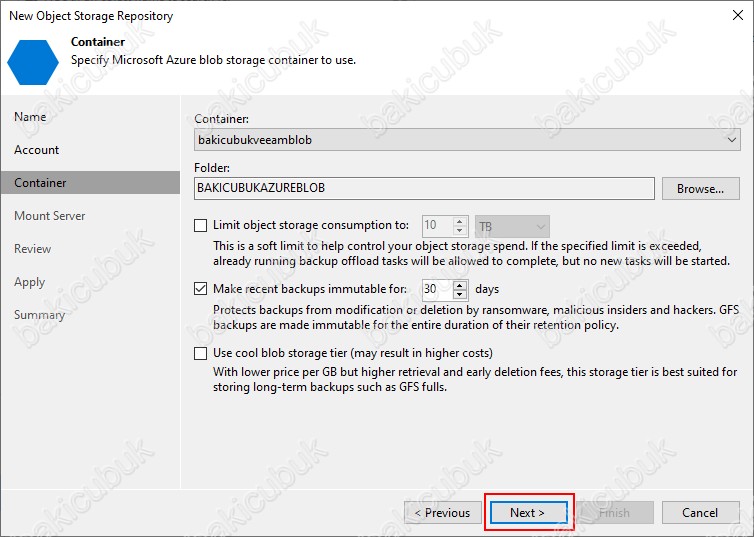
Task: Click the immutable days number field
Action: pos(436,290)
